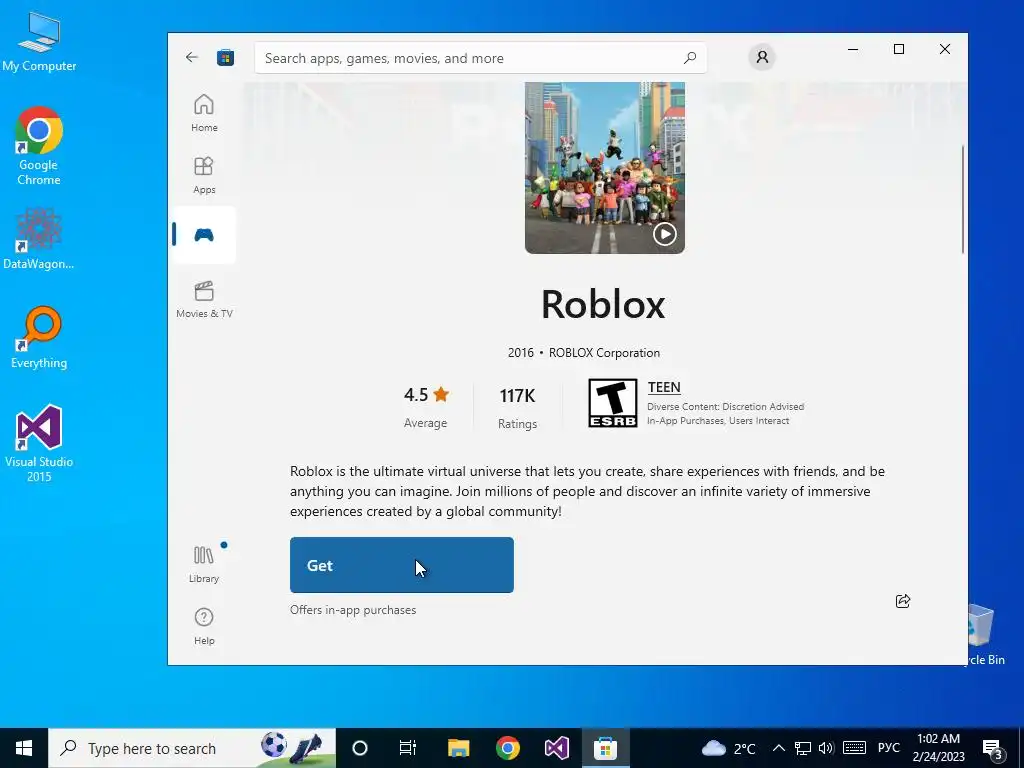Close the Microsoft Store window

[x=944, y=49]
